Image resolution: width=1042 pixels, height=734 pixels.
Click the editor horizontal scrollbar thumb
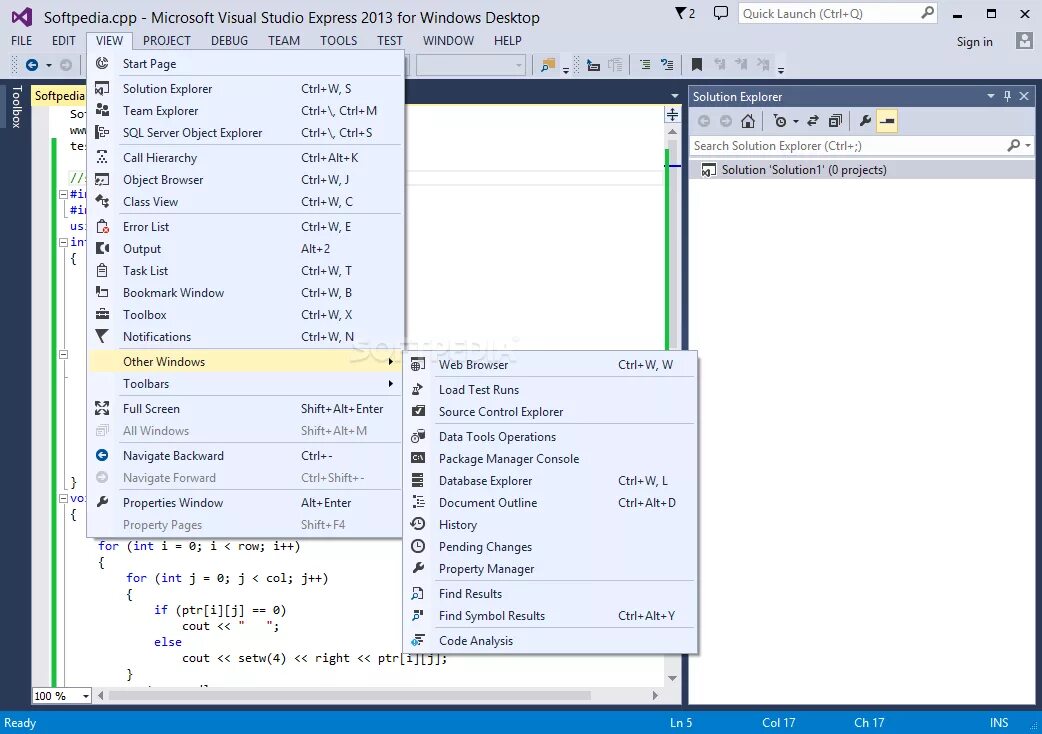coord(350,695)
